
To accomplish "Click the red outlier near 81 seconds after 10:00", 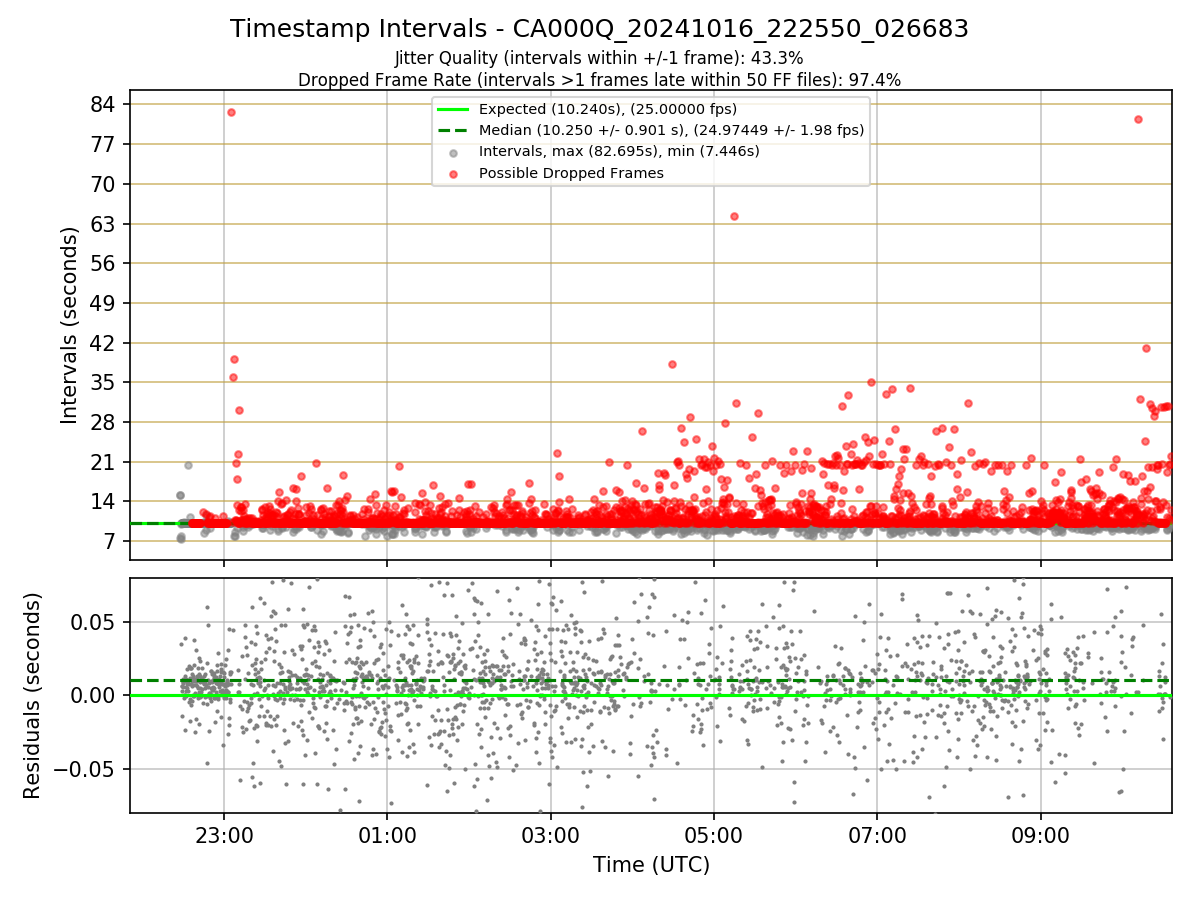I will pos(1138,119).
